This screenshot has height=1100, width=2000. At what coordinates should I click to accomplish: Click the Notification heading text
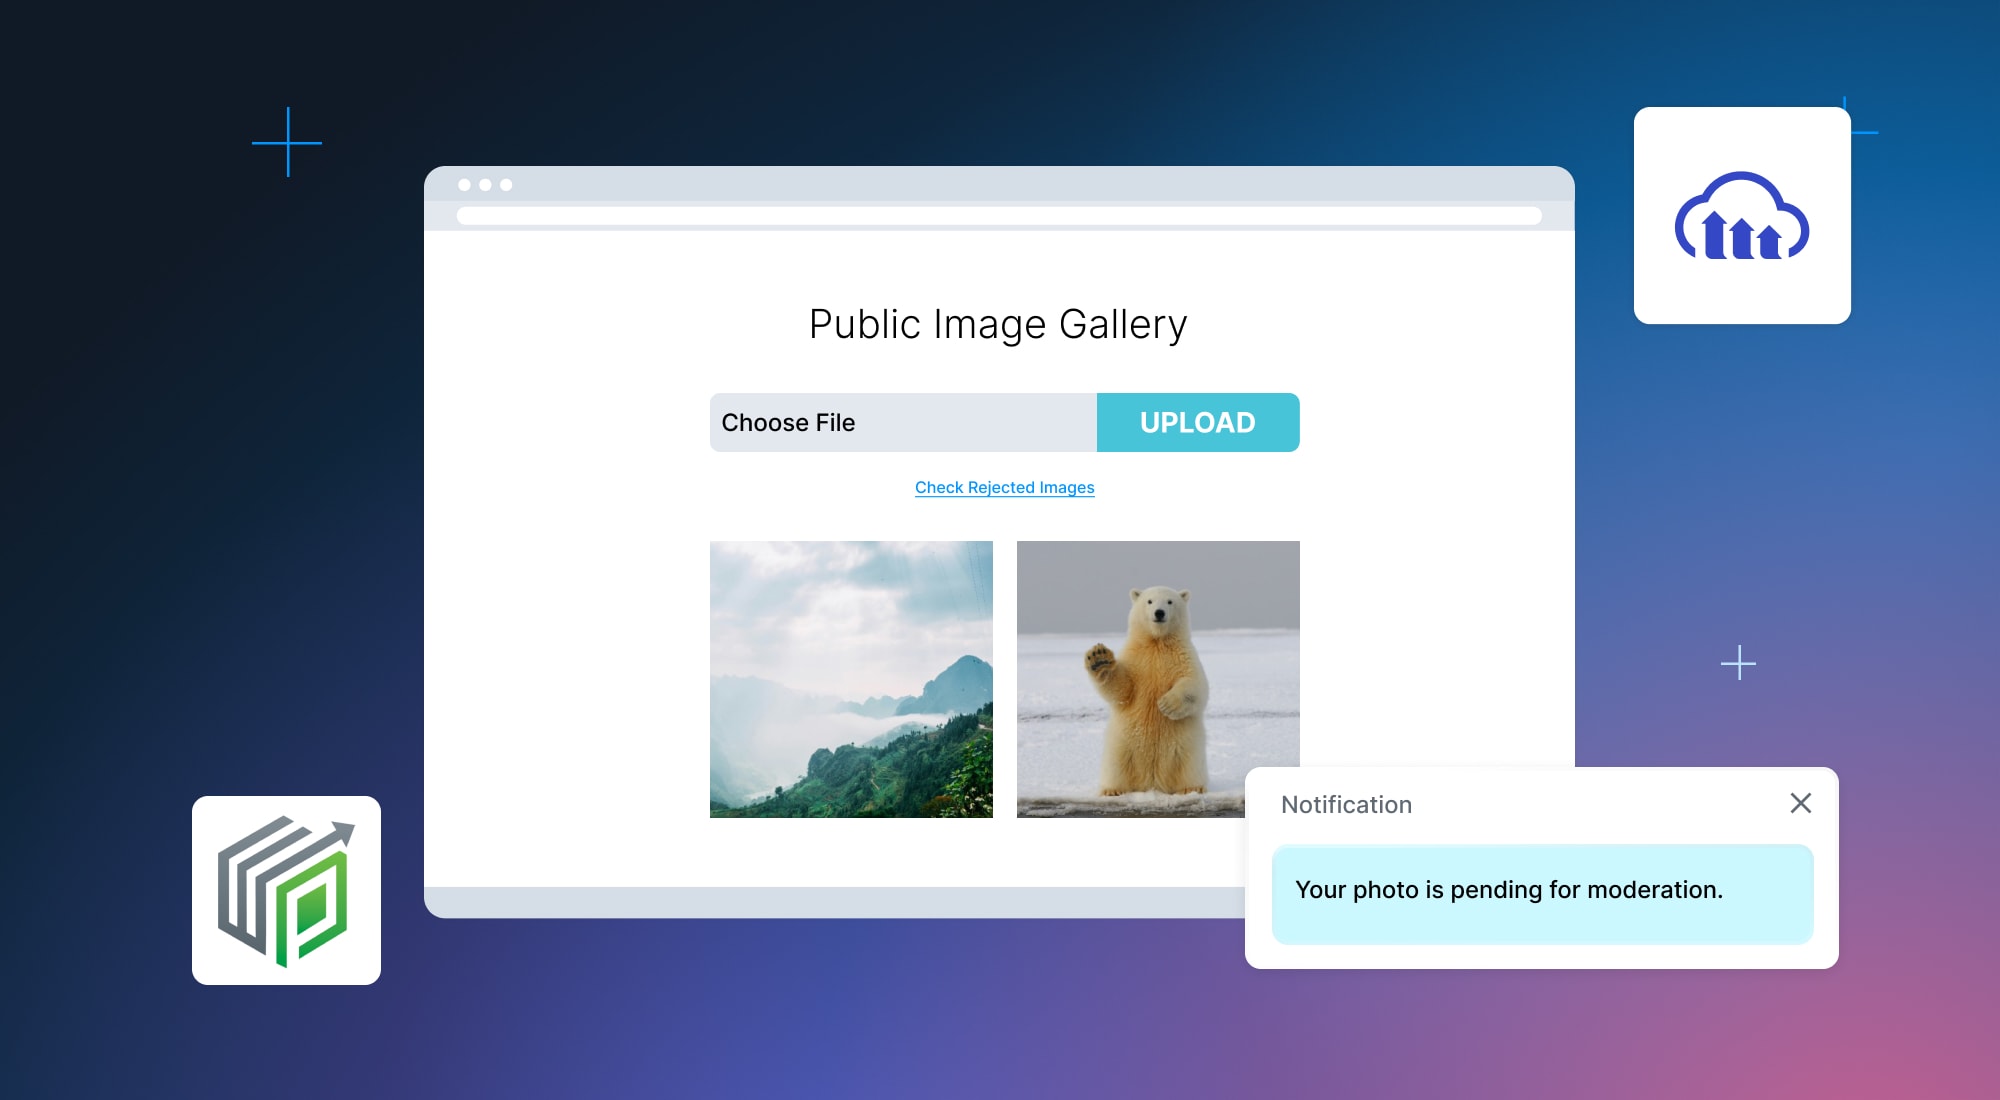coord(1346,805)
